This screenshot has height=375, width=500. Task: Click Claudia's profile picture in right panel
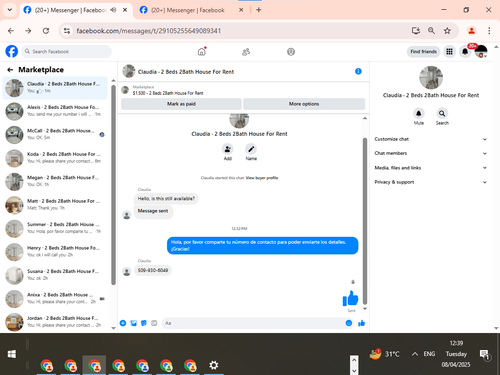coord(431,78)
